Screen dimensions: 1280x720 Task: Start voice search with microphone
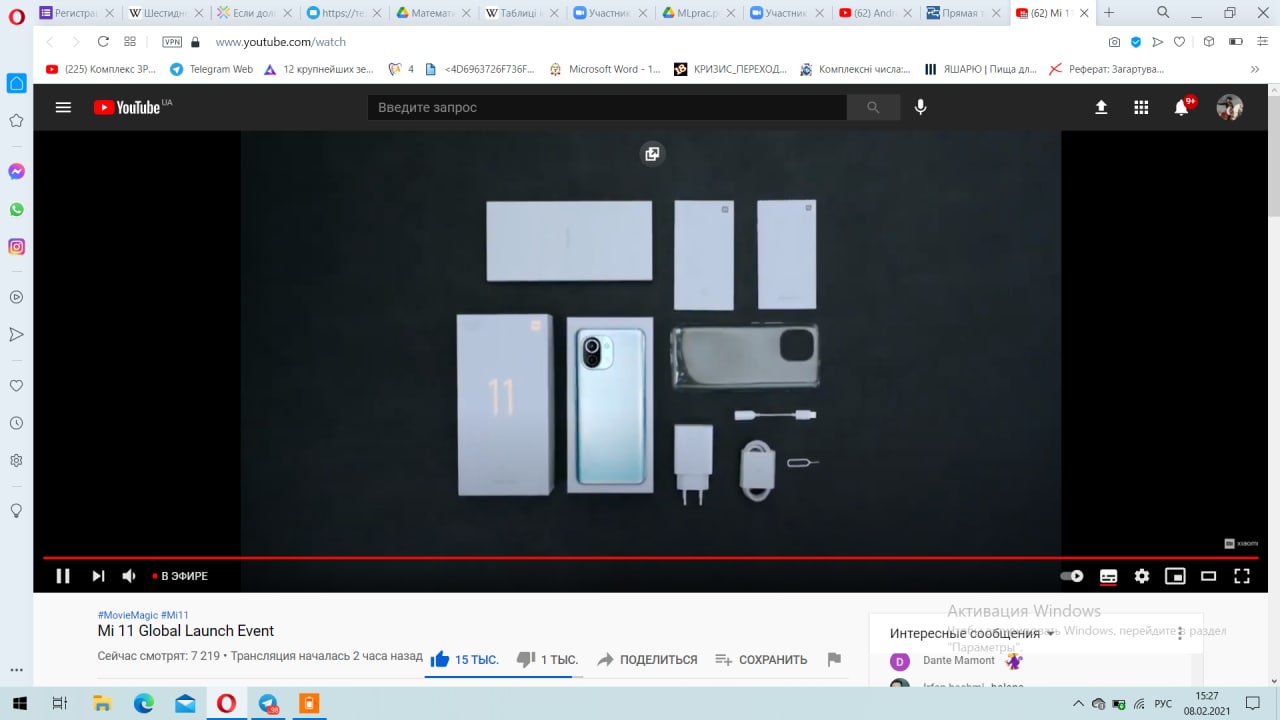tap(921, 107)
